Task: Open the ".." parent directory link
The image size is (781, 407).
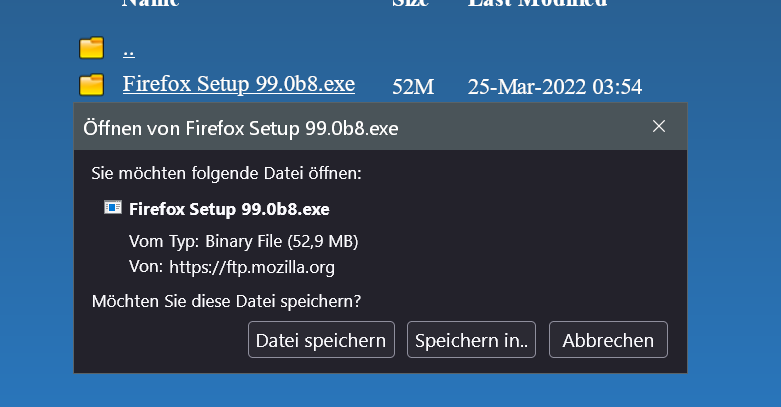Action: tap(129, 48)
